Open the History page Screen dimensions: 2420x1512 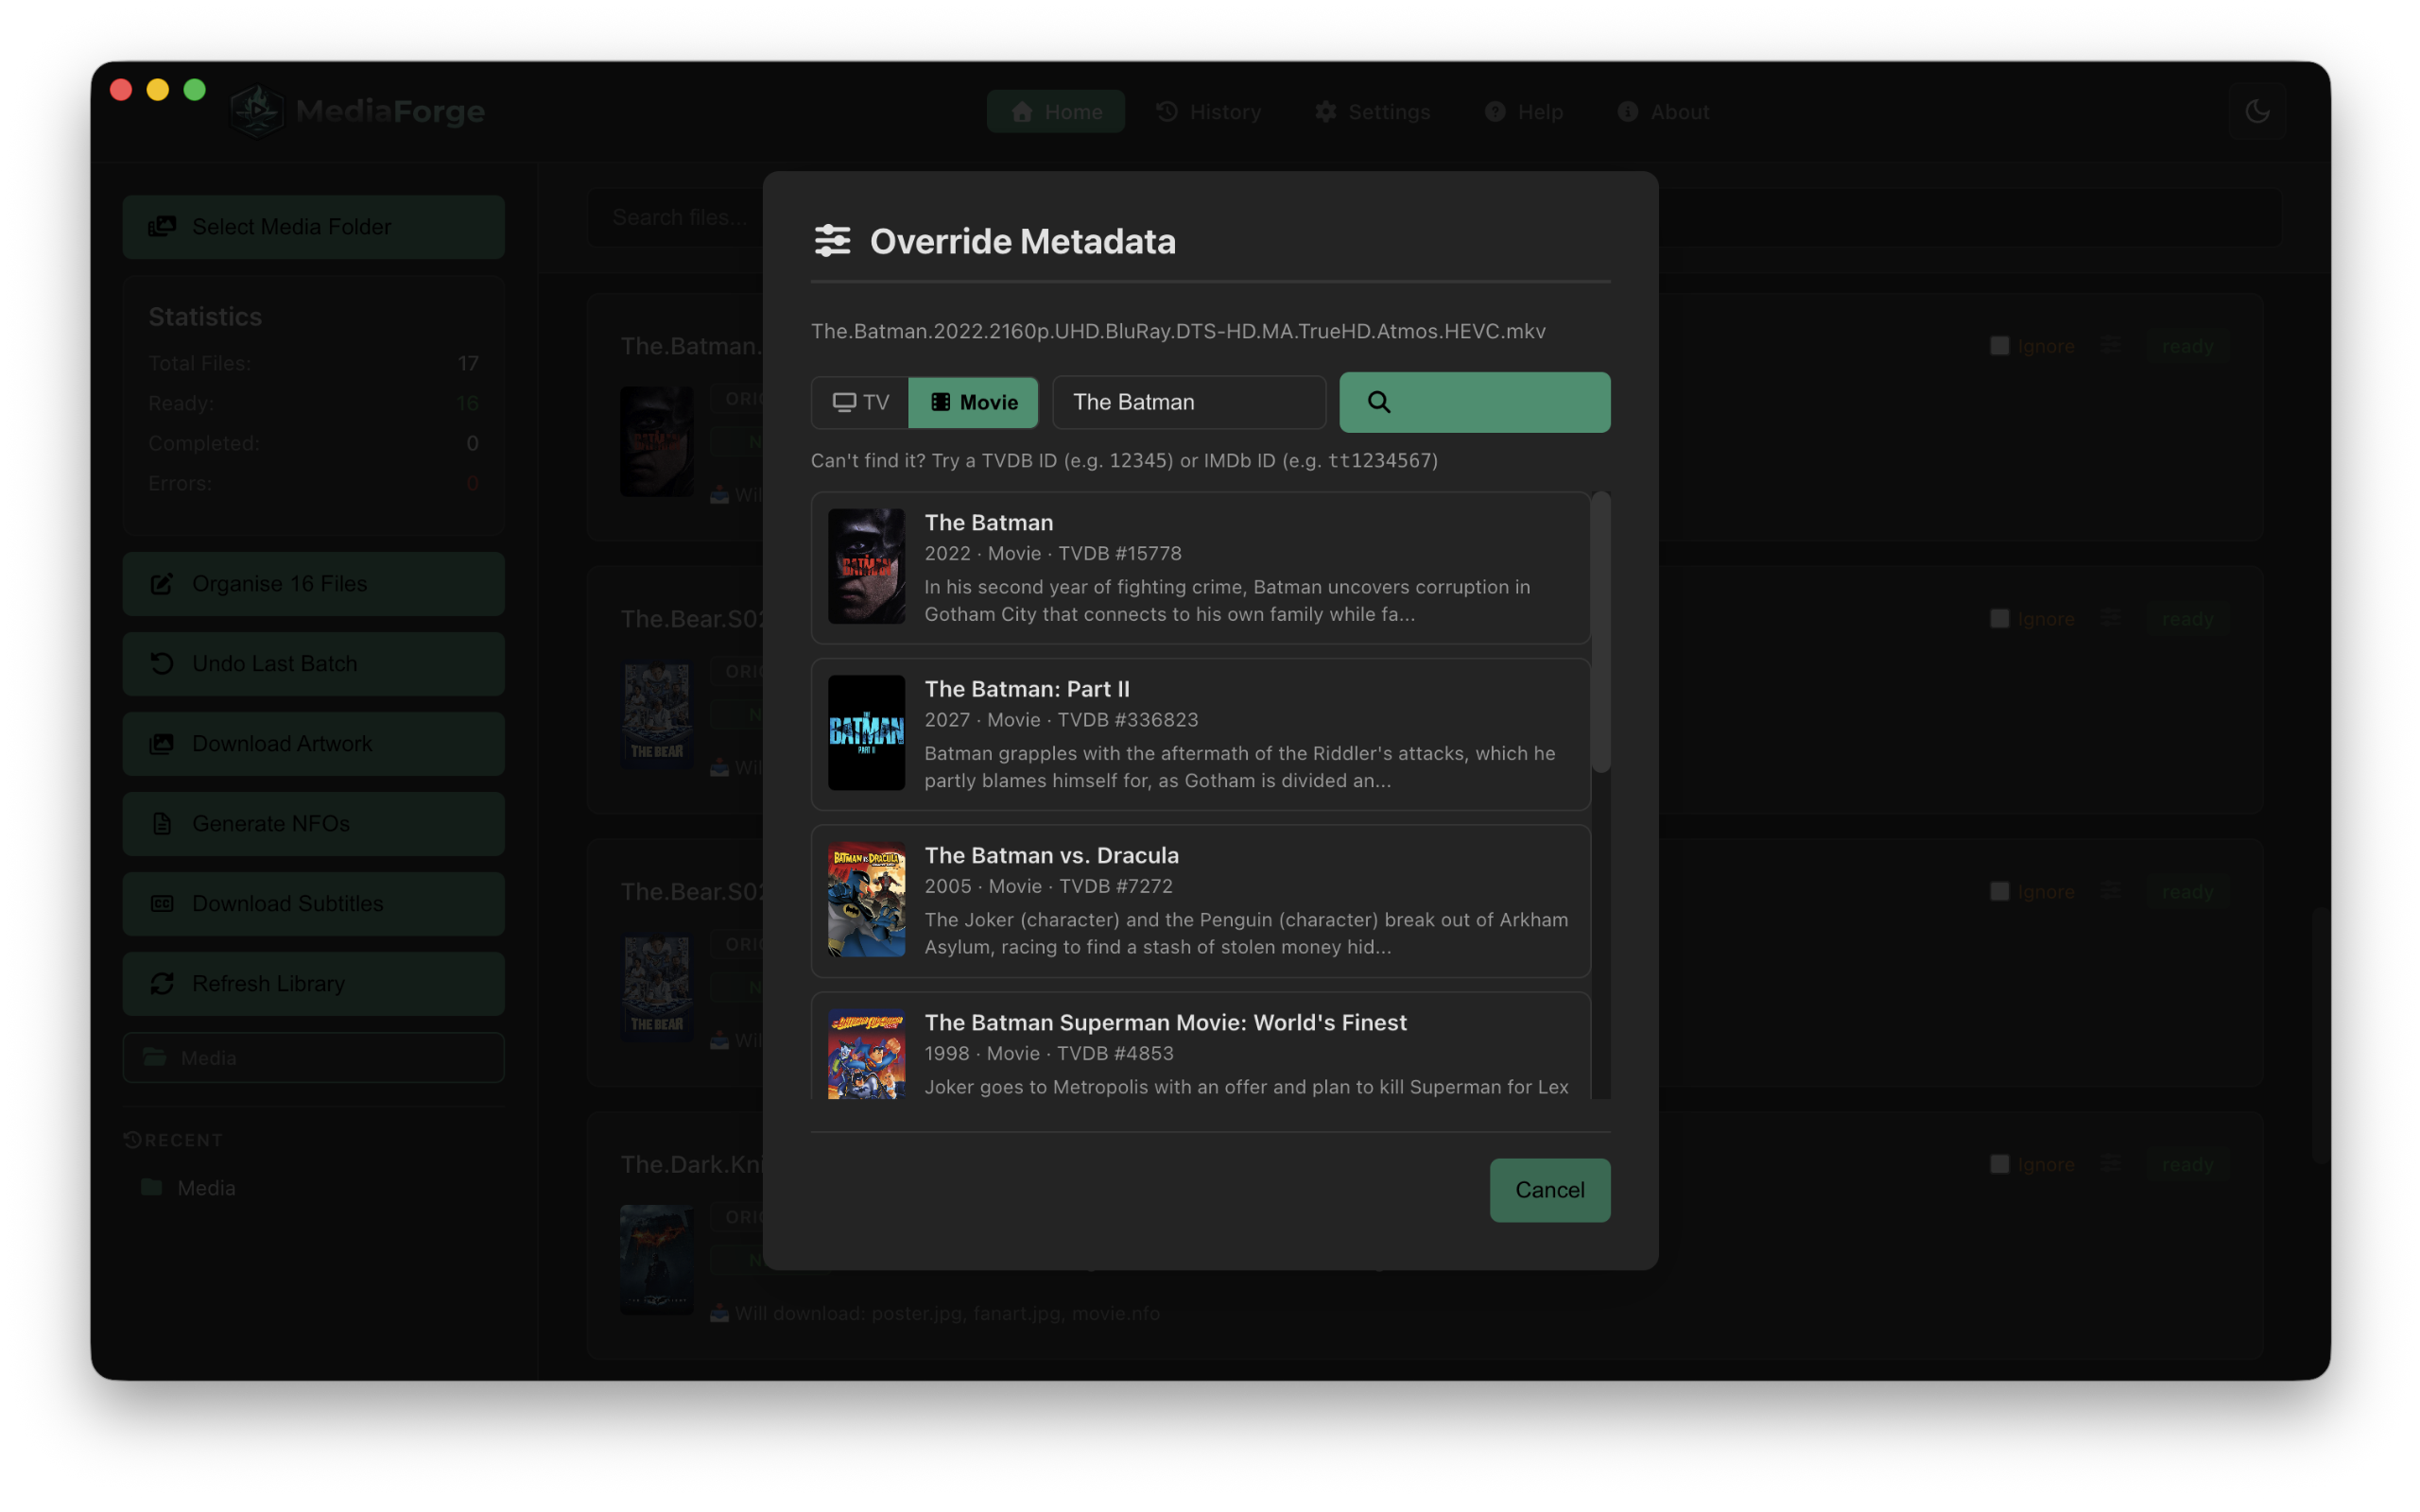[1208, 111]
